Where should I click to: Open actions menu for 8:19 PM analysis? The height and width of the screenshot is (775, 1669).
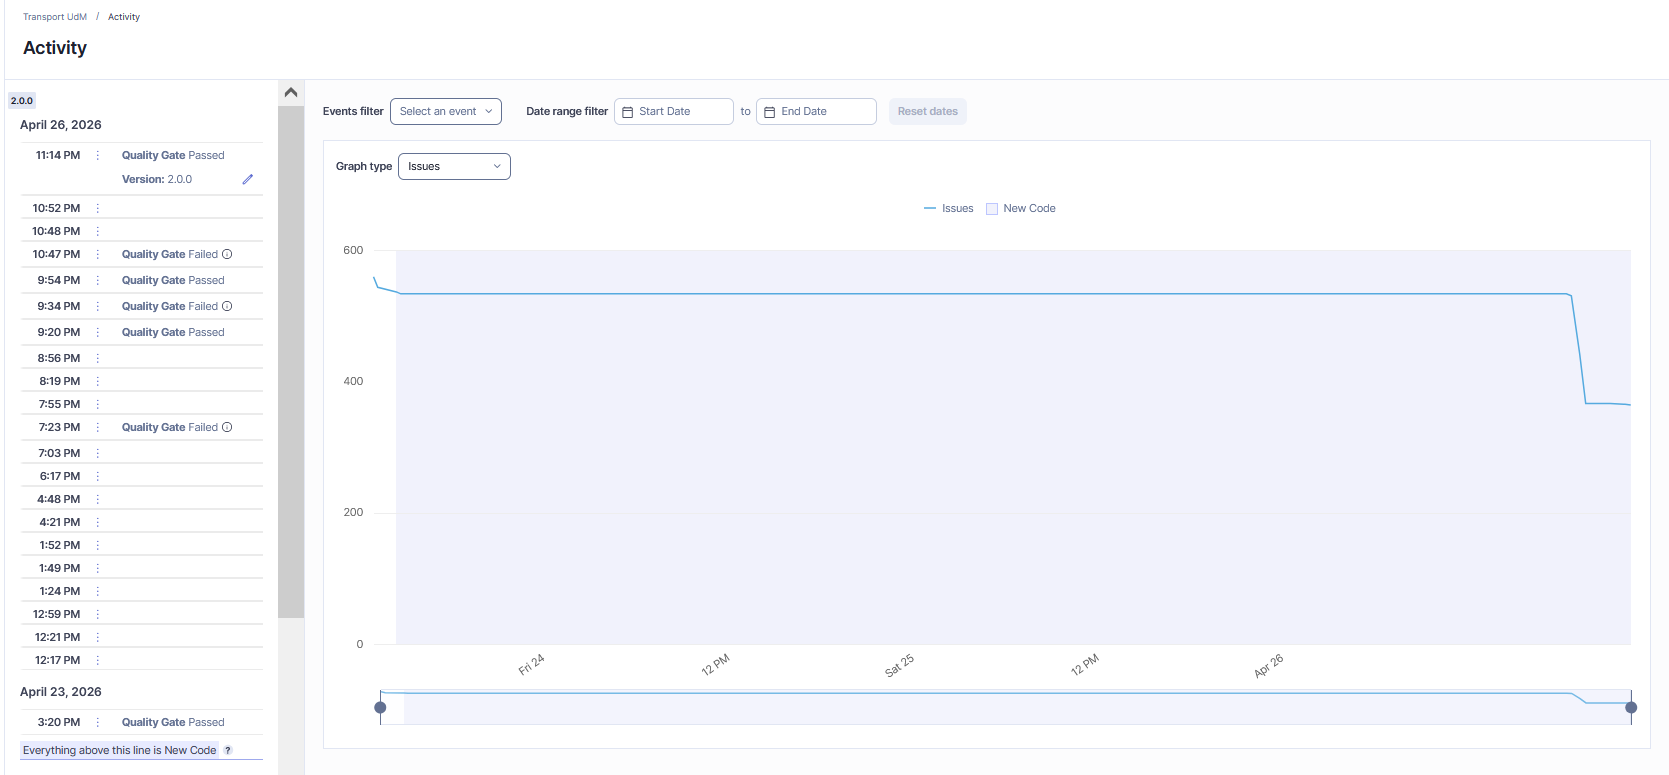(97, 381)
